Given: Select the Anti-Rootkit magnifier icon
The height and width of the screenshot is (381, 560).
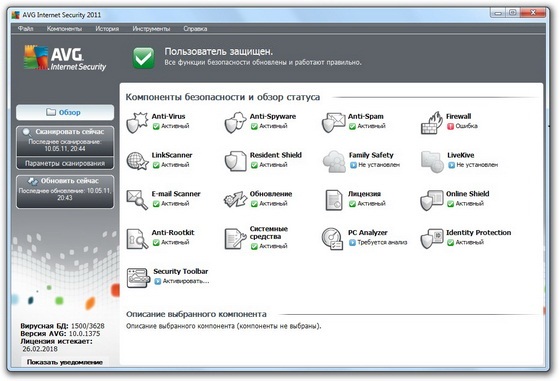Looking at the screenshot, I should [137, 239].
